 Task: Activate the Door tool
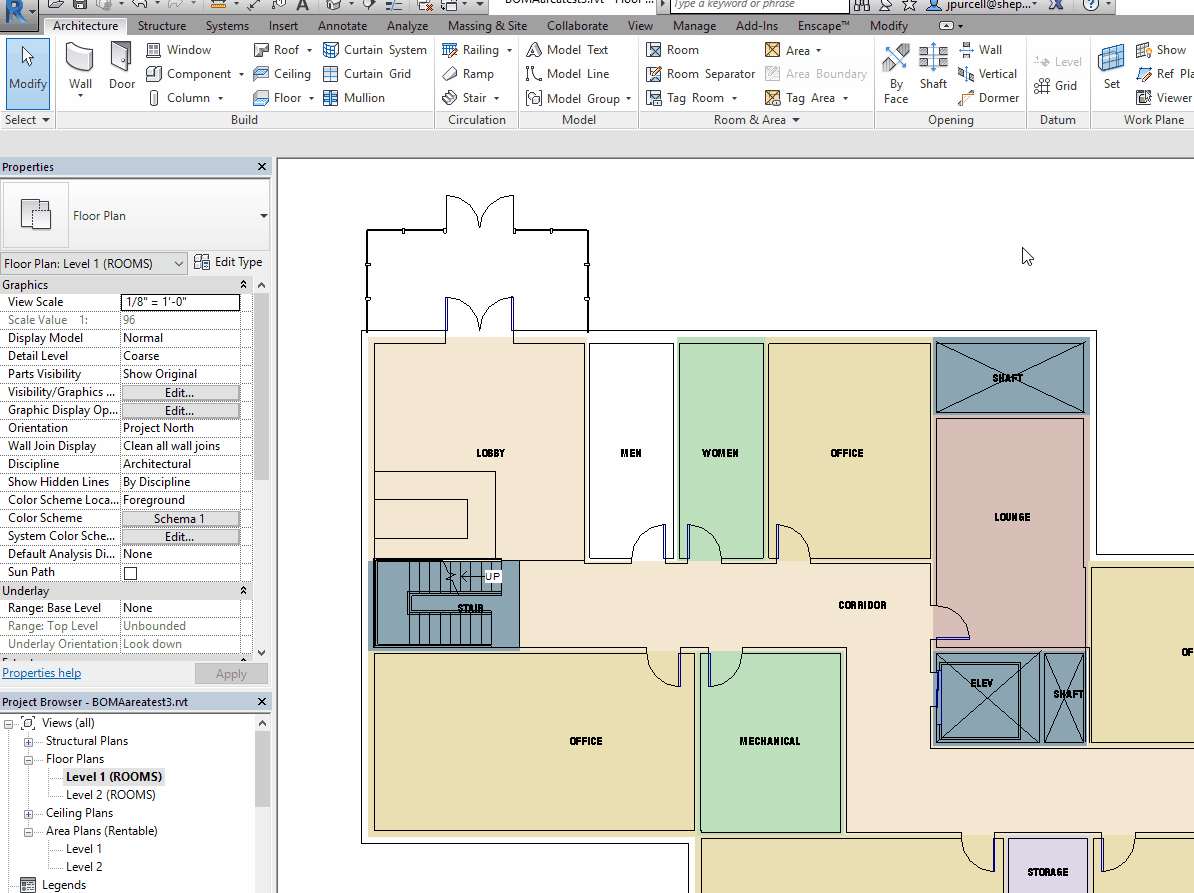122,67
